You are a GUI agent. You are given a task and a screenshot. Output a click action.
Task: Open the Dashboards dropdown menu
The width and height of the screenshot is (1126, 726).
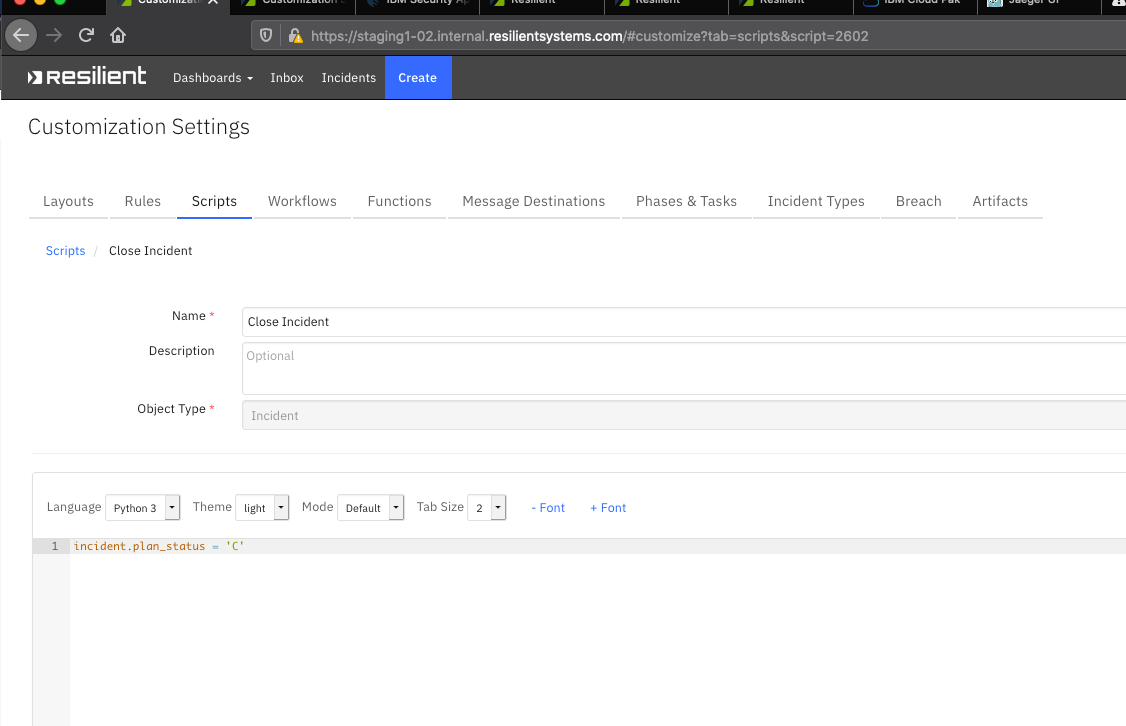point(213,78)
